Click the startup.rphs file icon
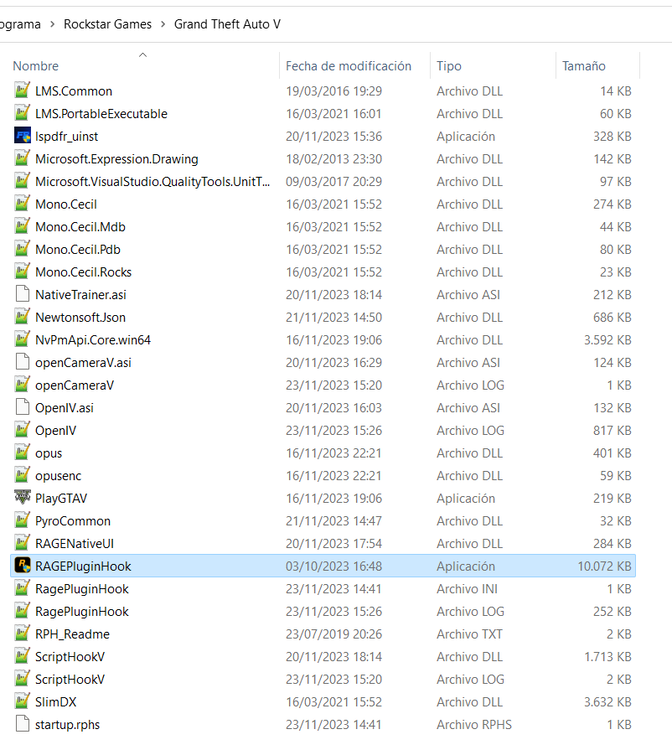 [22, 724]
